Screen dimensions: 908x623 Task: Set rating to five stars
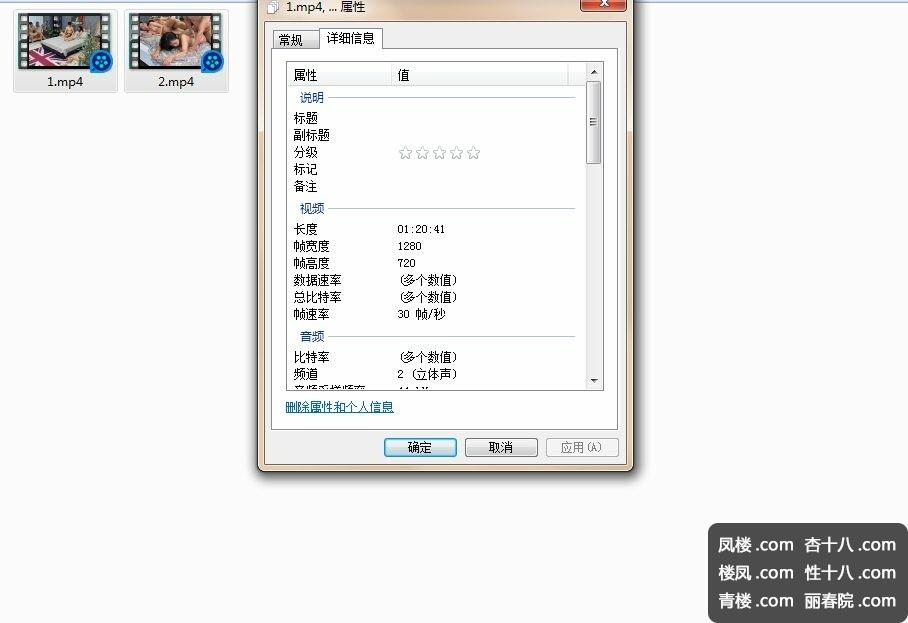(x=473, y=153)
